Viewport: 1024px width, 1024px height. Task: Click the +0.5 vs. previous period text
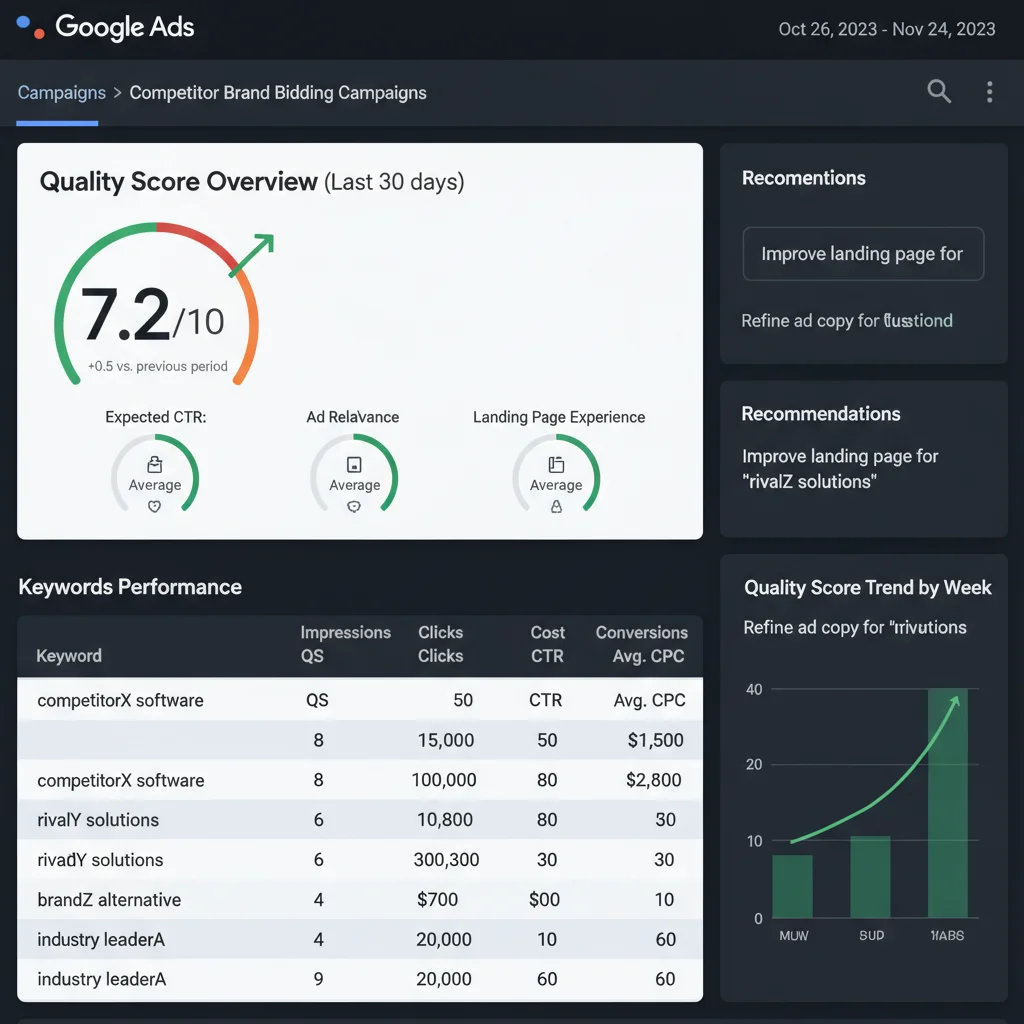click(x=158, y=366)
